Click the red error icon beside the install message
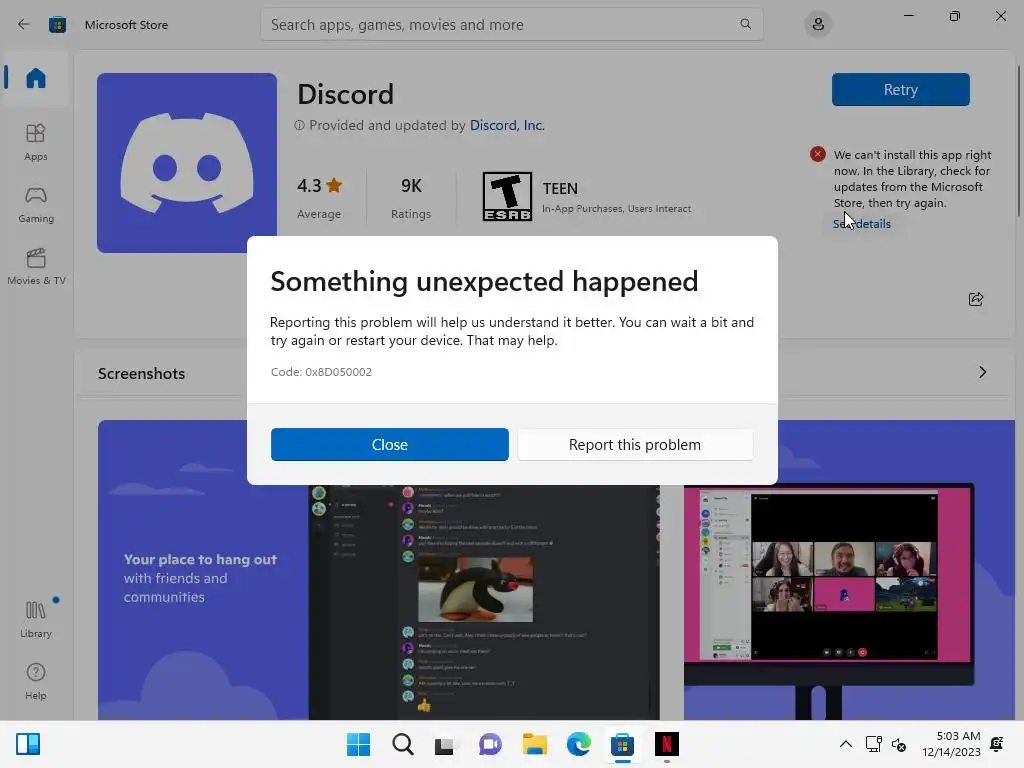Image resolution: width=1024 pixels, height=768 pixels. pos(817,154)
